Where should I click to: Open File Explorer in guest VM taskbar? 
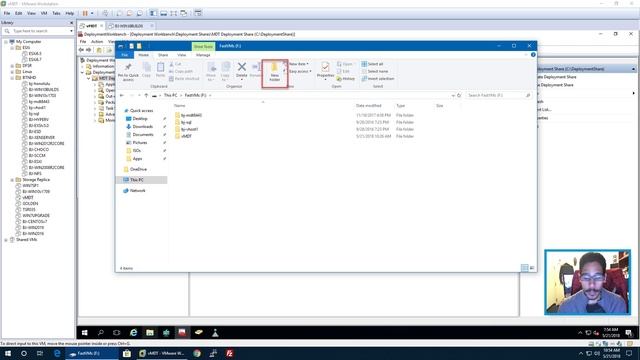coord(150,333)
